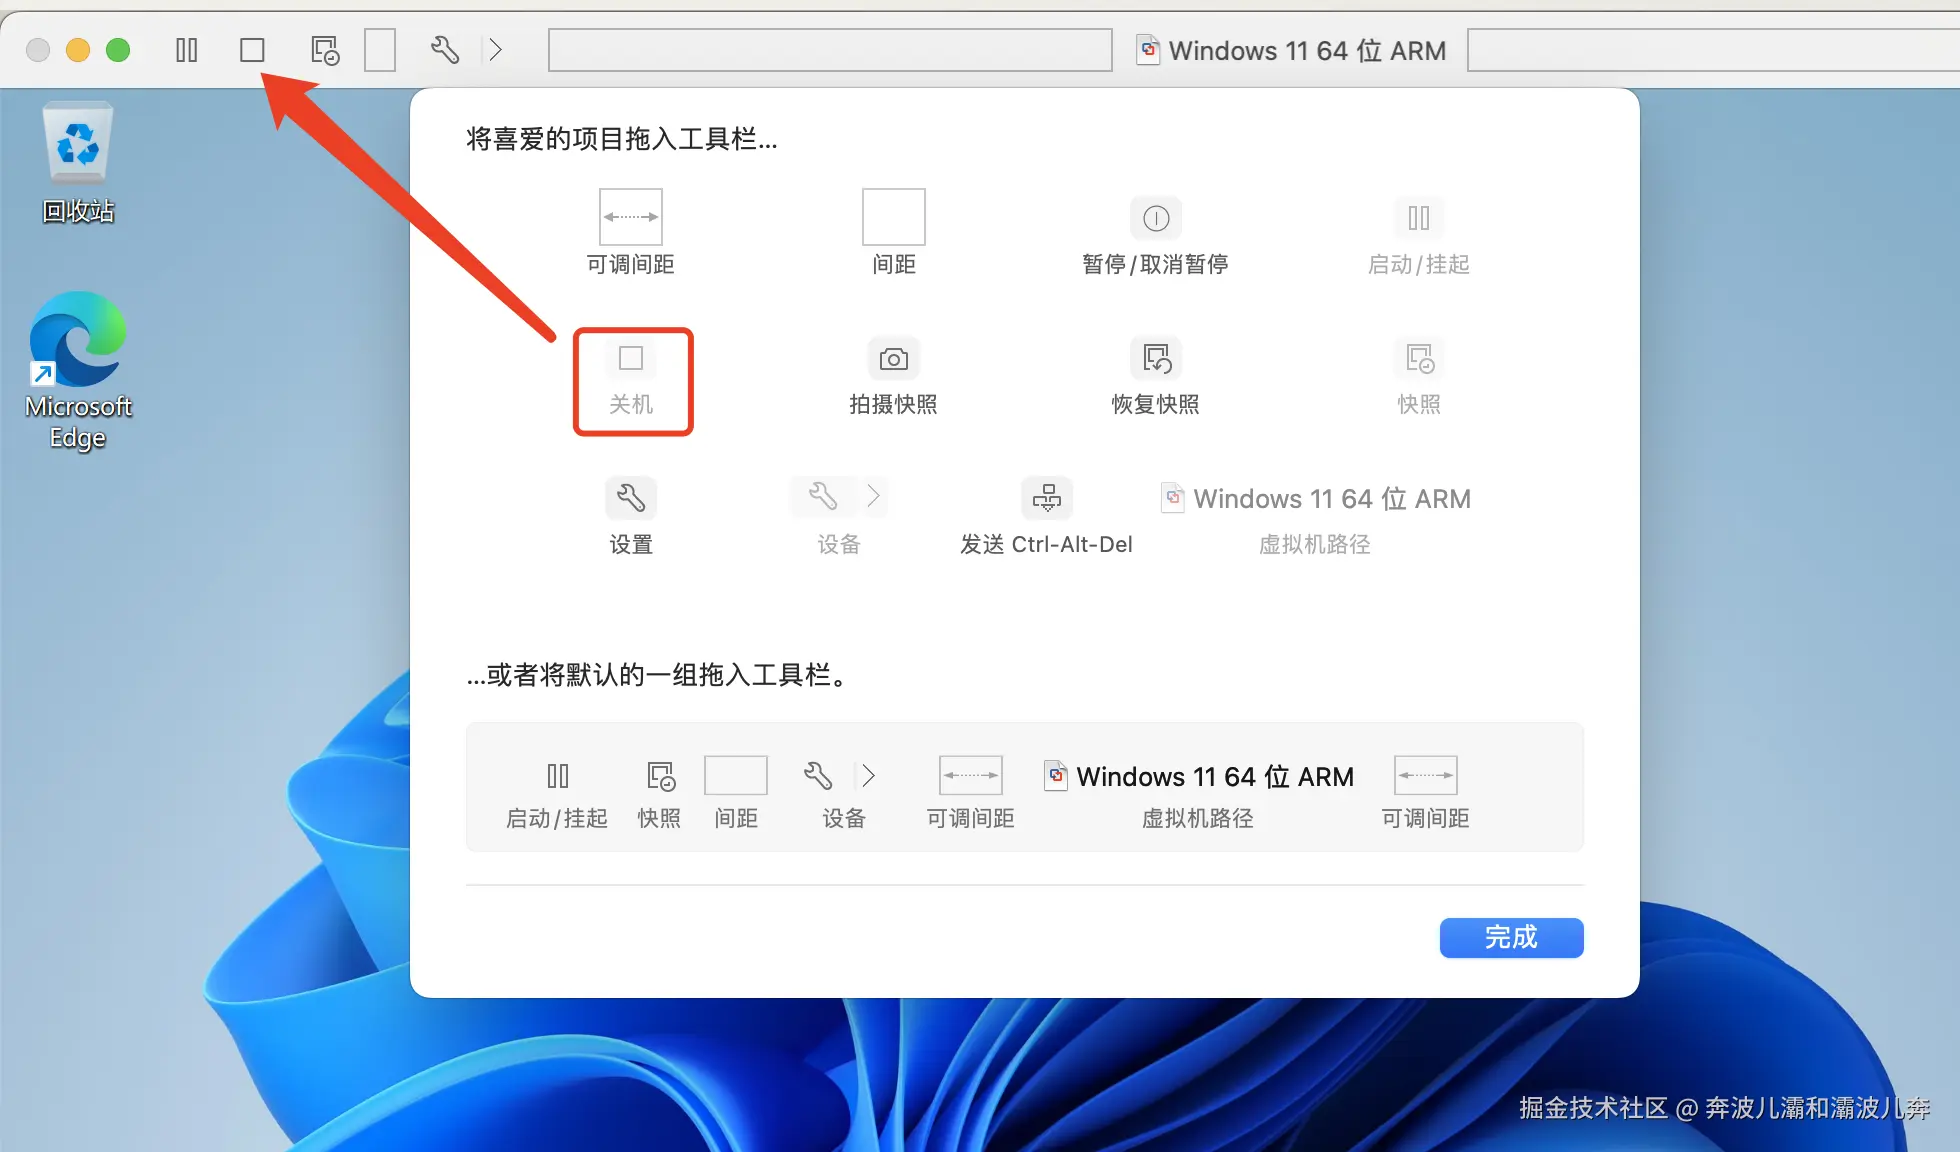Click the Windows 11 64 位 ARM title in the window toolbar
Image resolution: width=1960 pixels, height=1152 pixels.
pos(1291,50)
